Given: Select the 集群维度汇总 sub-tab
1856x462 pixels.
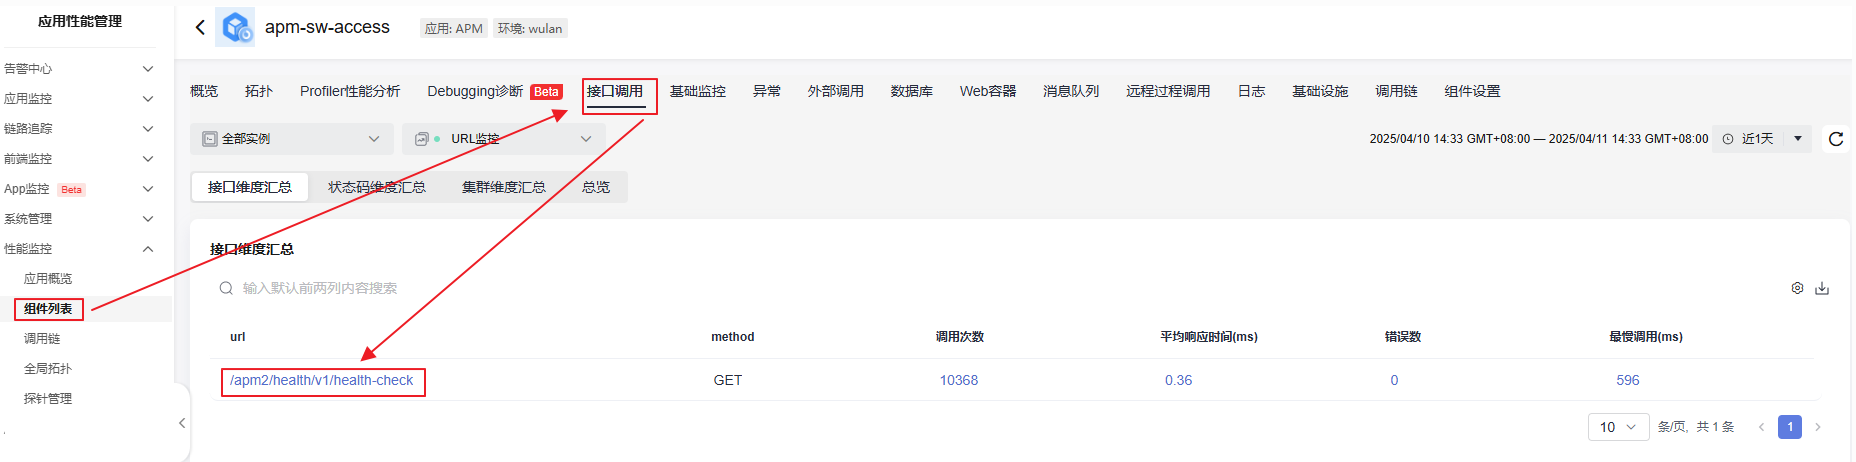Looking at the screenshot, I should tap(504, 187).
